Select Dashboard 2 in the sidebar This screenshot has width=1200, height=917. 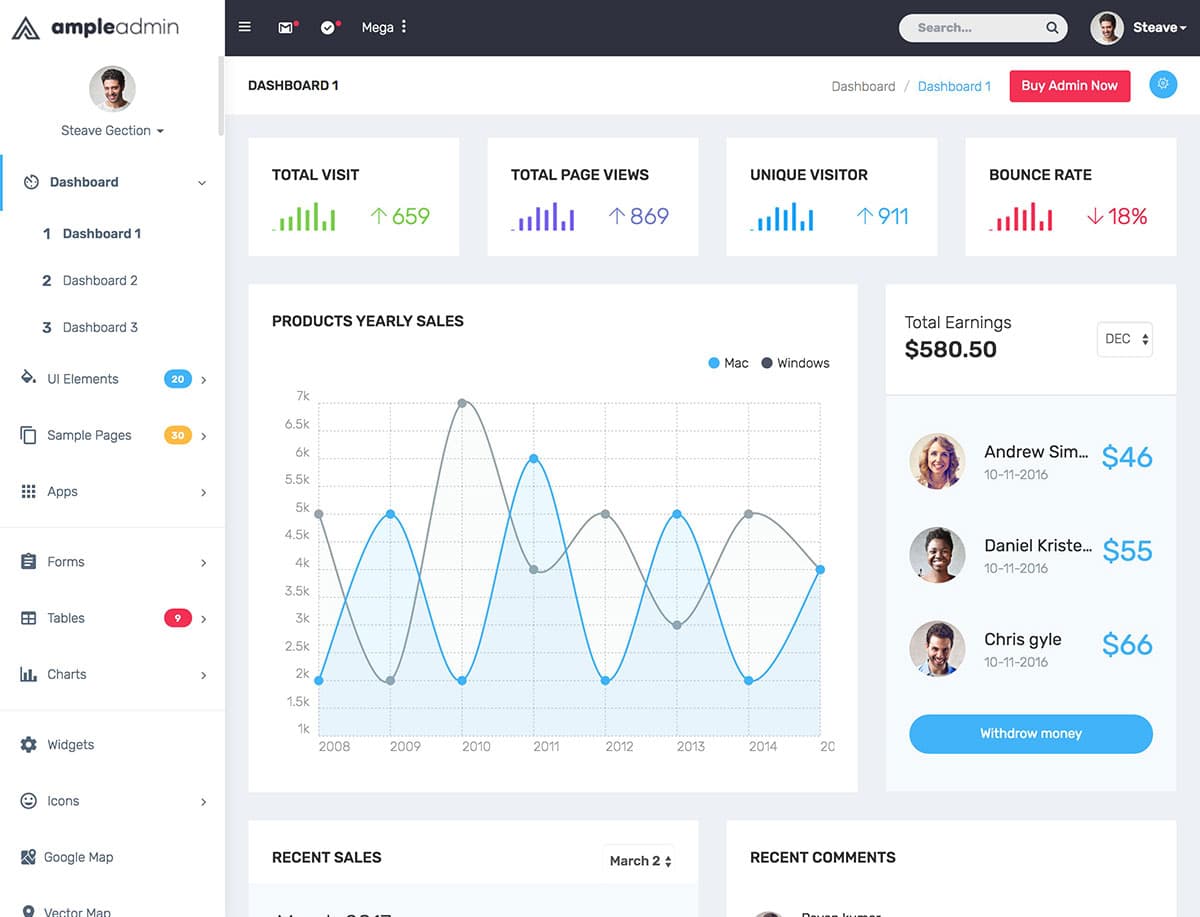click(100, 281)
